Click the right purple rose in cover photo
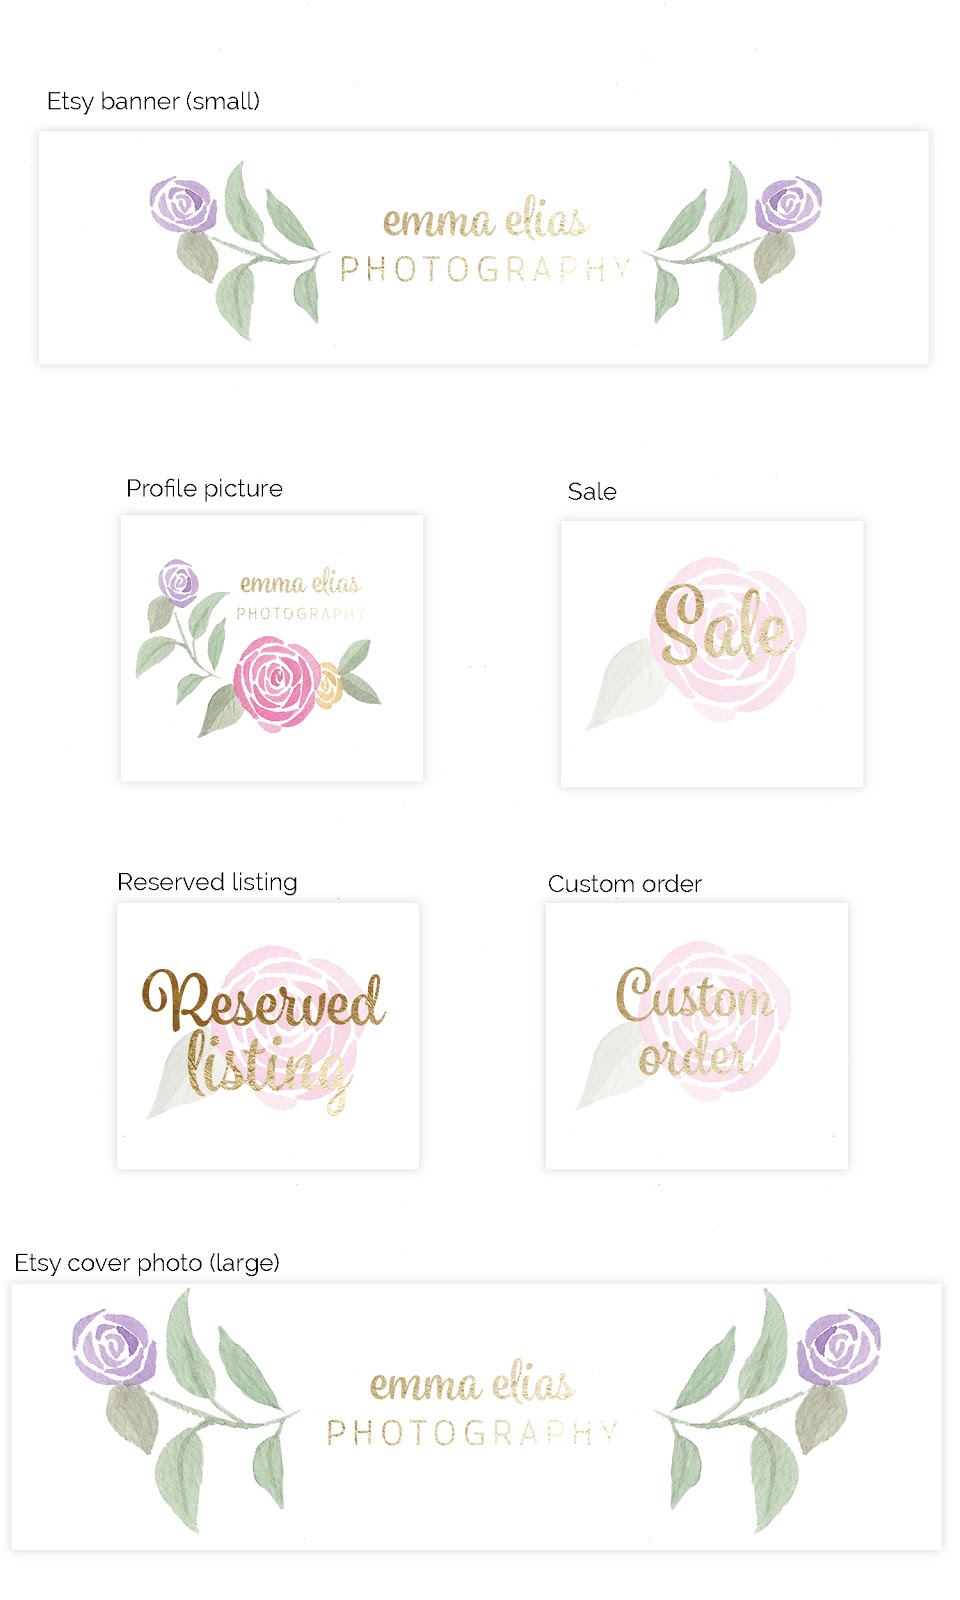This screenshot has width=960, height=1600. [839, 1346]
